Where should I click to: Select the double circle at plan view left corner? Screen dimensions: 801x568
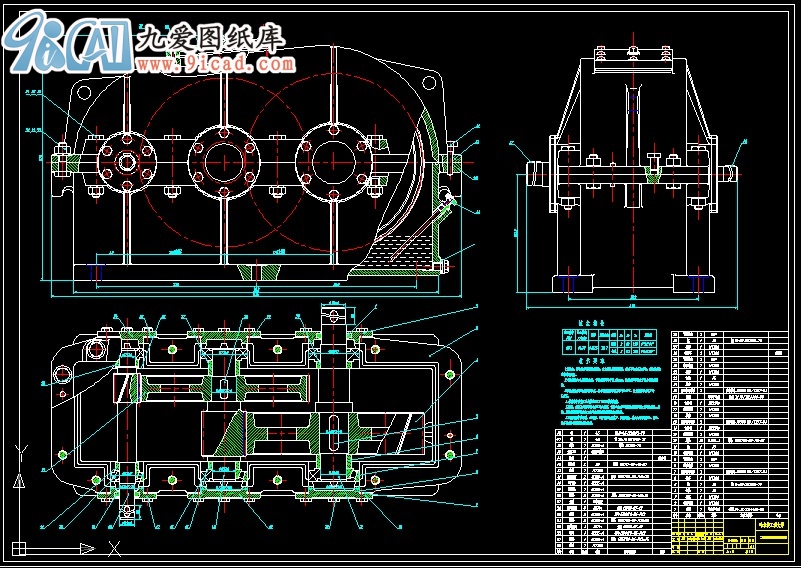[x=96, y=349]
